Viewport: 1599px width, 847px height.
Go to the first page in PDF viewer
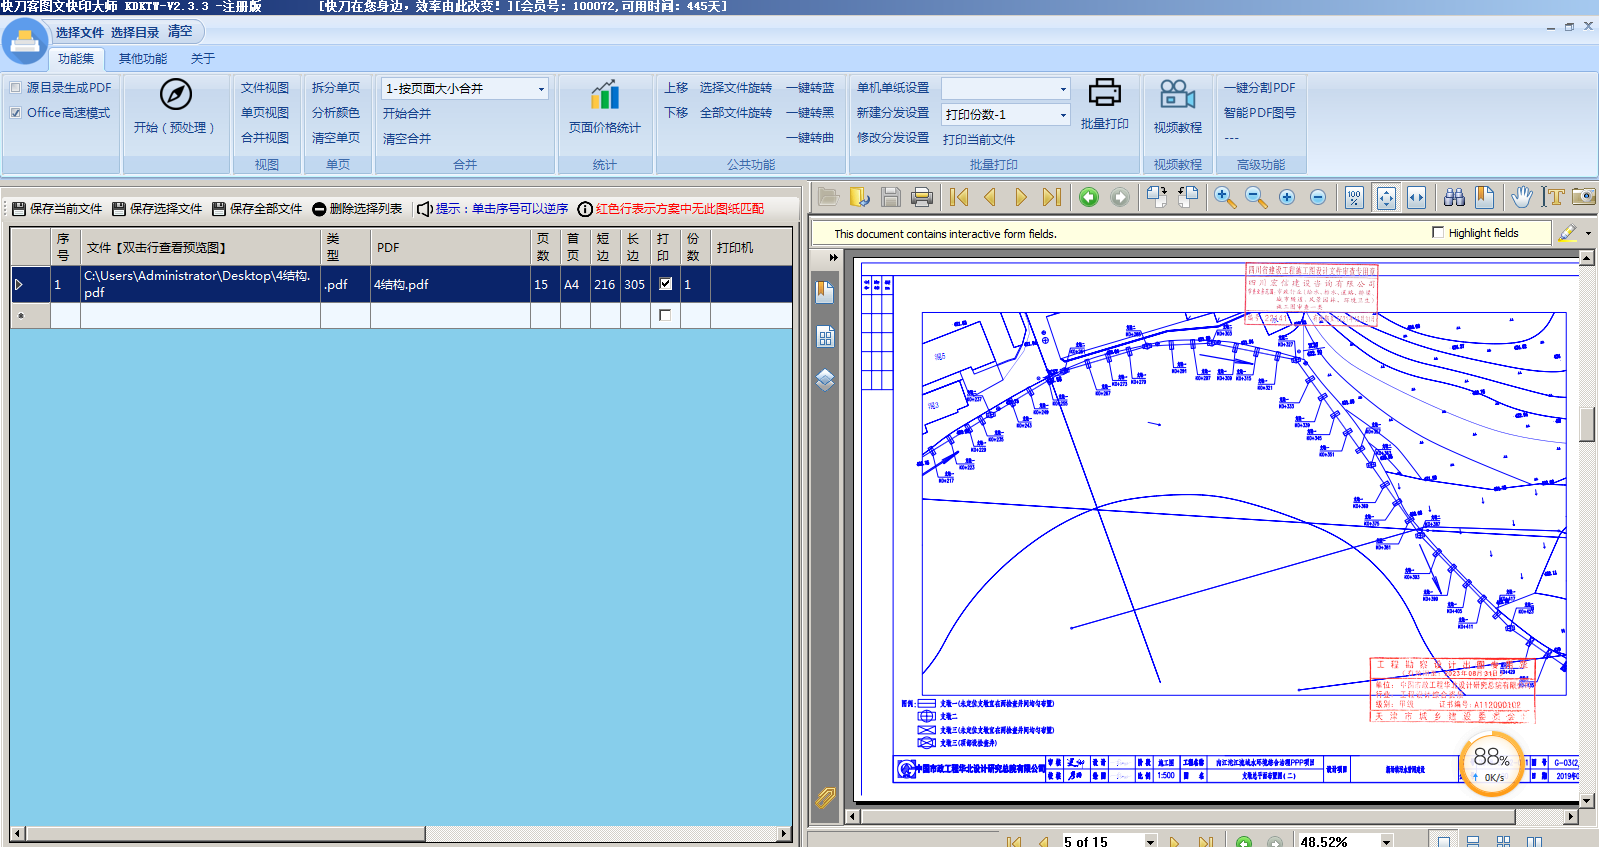coord(958,198)
